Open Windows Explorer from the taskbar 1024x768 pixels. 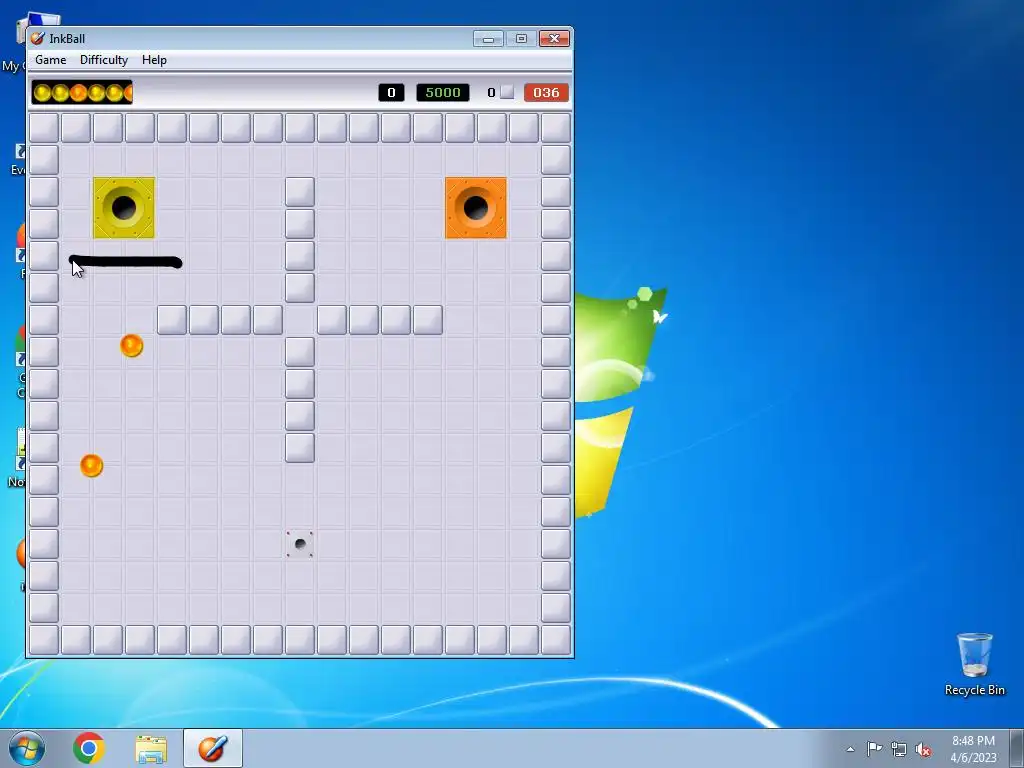(151, 748)
